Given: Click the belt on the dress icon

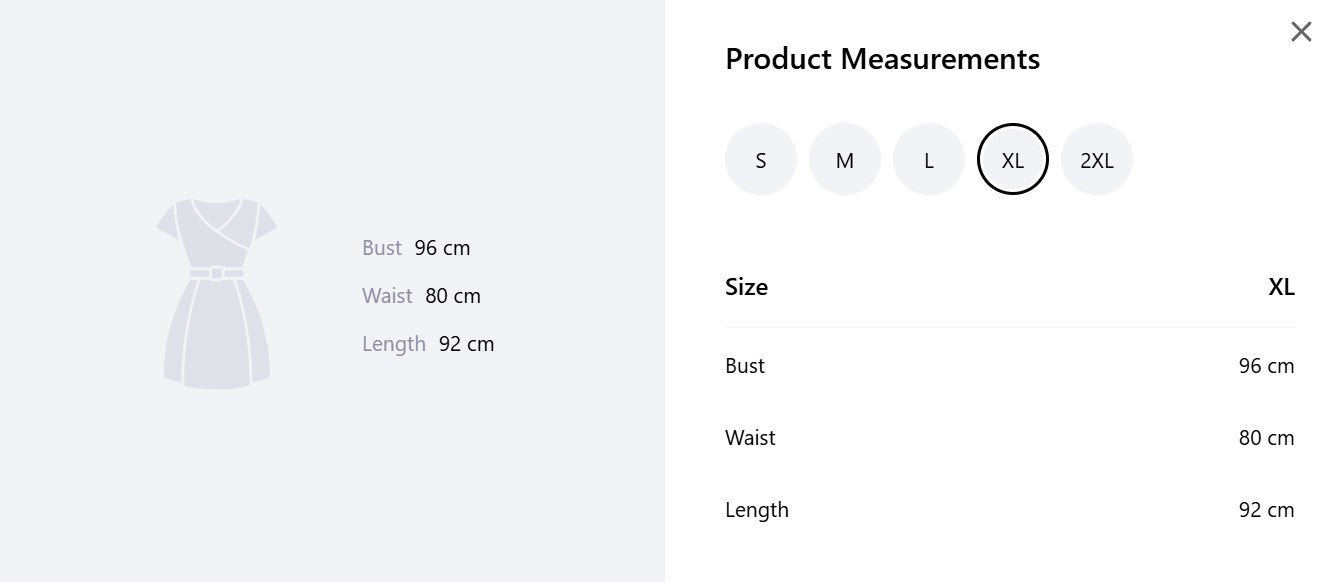Looking at the screenshot, I should [x=217, y=273].
